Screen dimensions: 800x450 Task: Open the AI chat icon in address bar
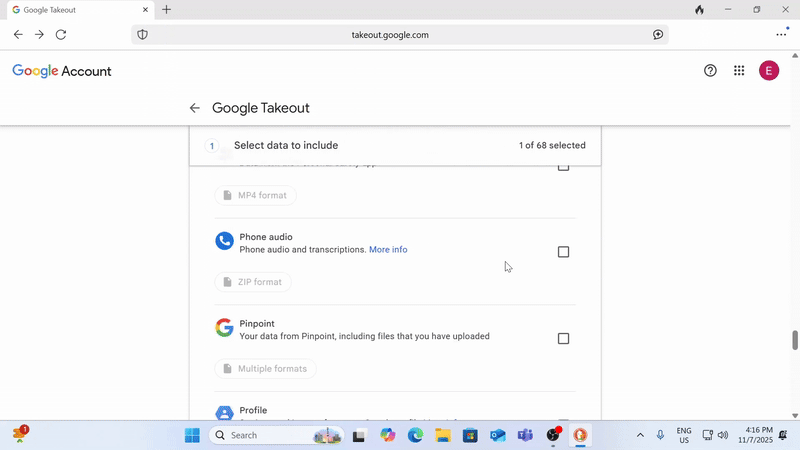(658, 35)
